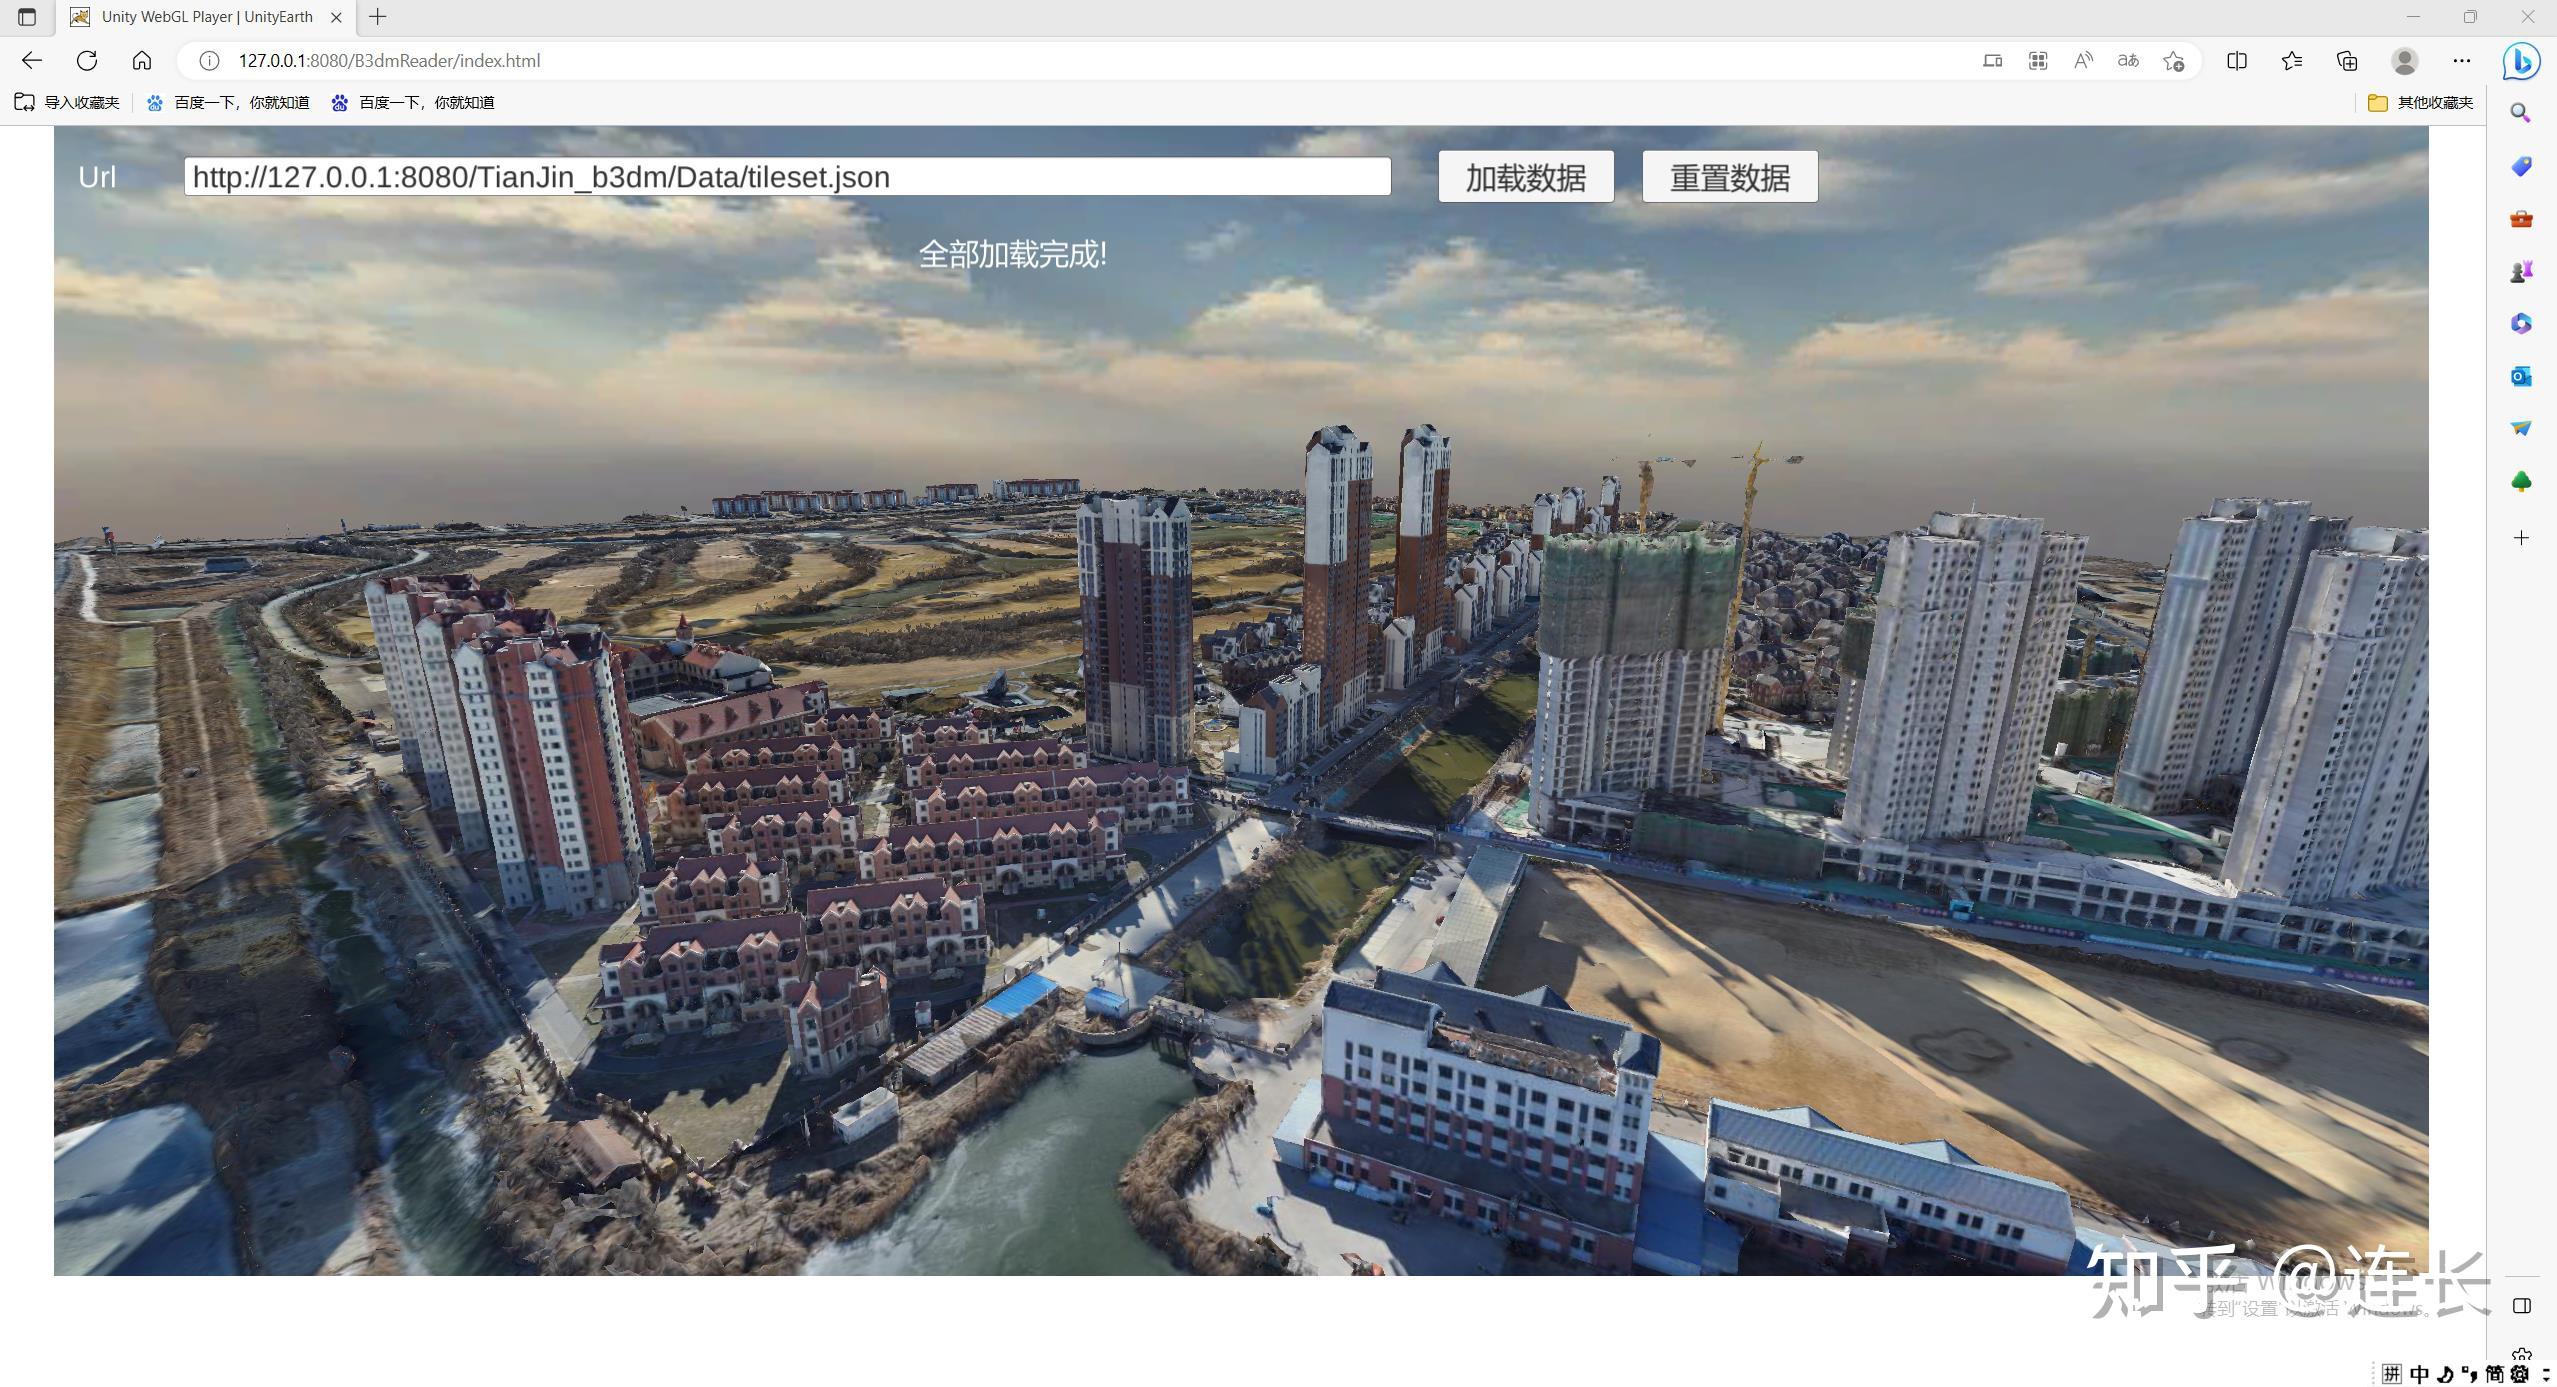Open Shopping sidebar with the tag icon
The image size is (2557, 1387).
click(x=2521, y=166)
